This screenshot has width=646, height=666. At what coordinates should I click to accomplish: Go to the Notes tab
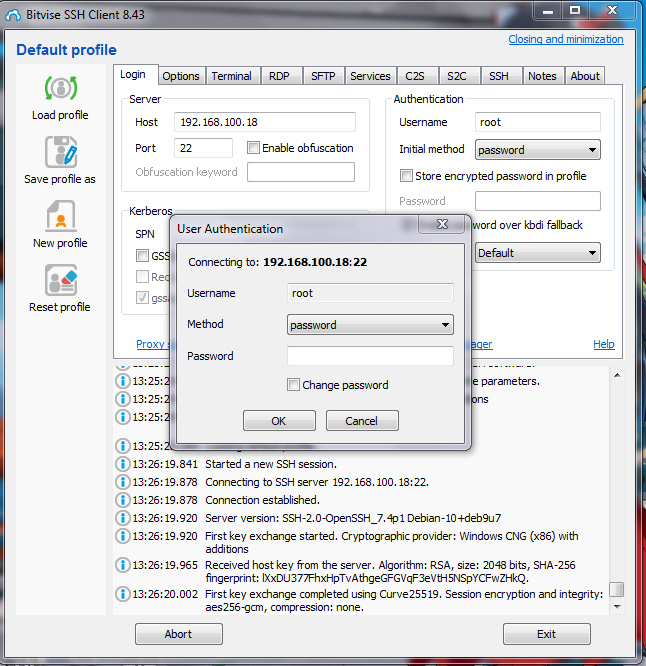click(x=542, y=76)
